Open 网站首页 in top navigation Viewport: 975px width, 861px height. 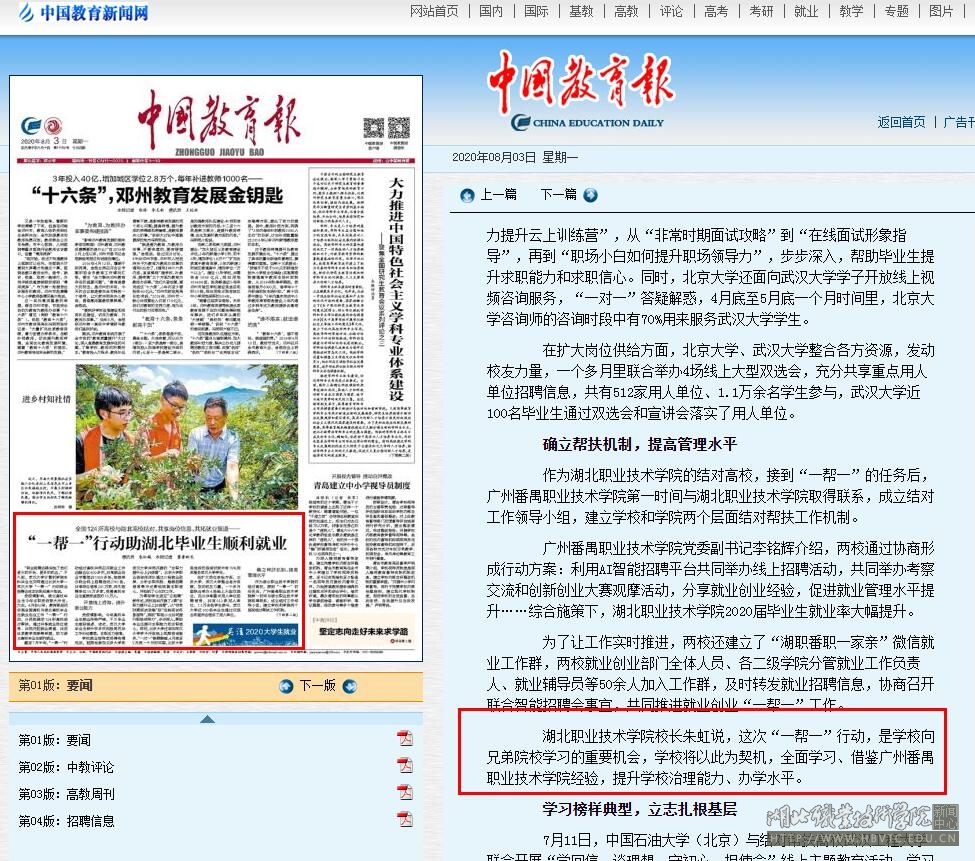(x=434, y=11)
